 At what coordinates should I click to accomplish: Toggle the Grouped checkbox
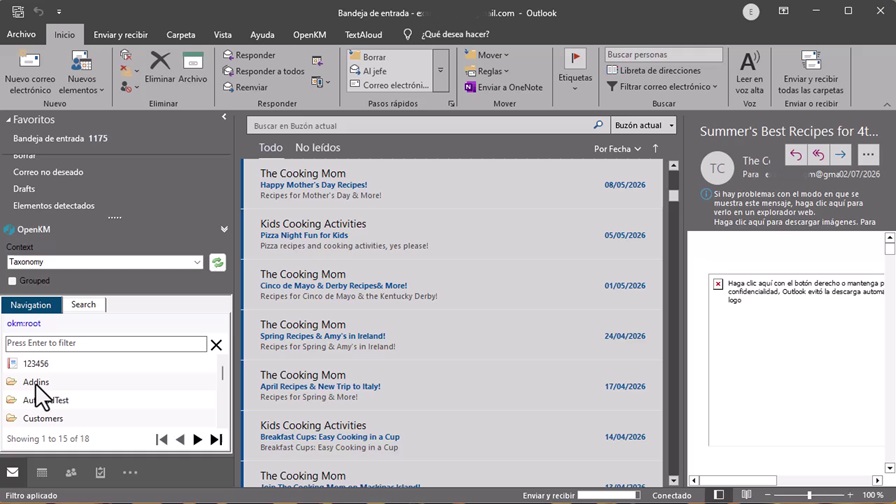pos(12,281)
